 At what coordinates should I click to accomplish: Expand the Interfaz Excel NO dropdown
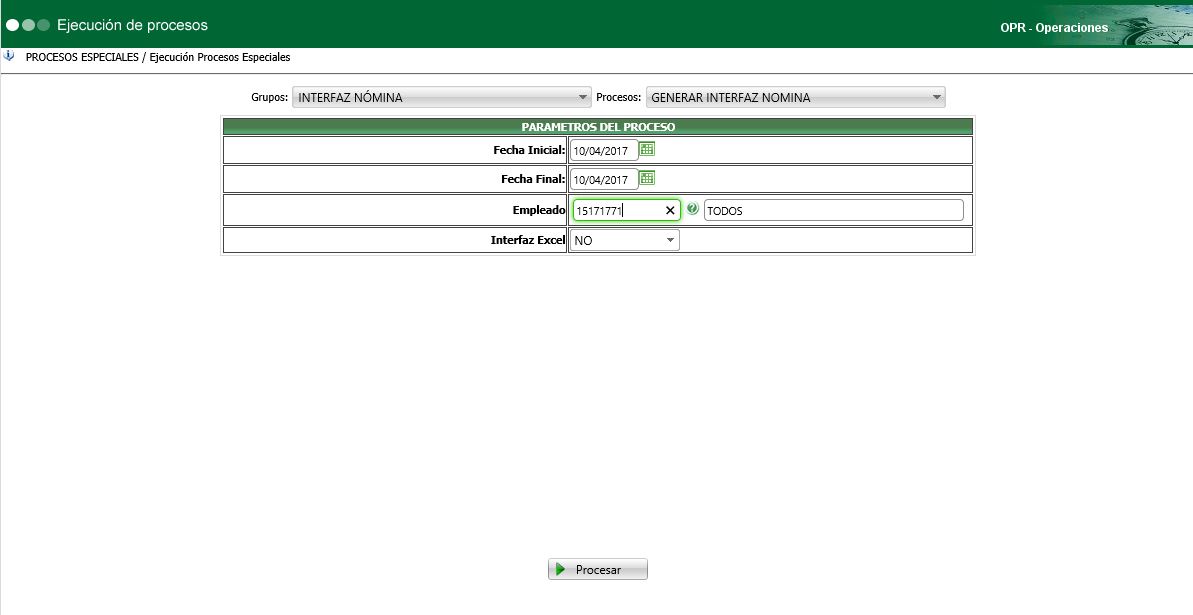pos(624,241)
